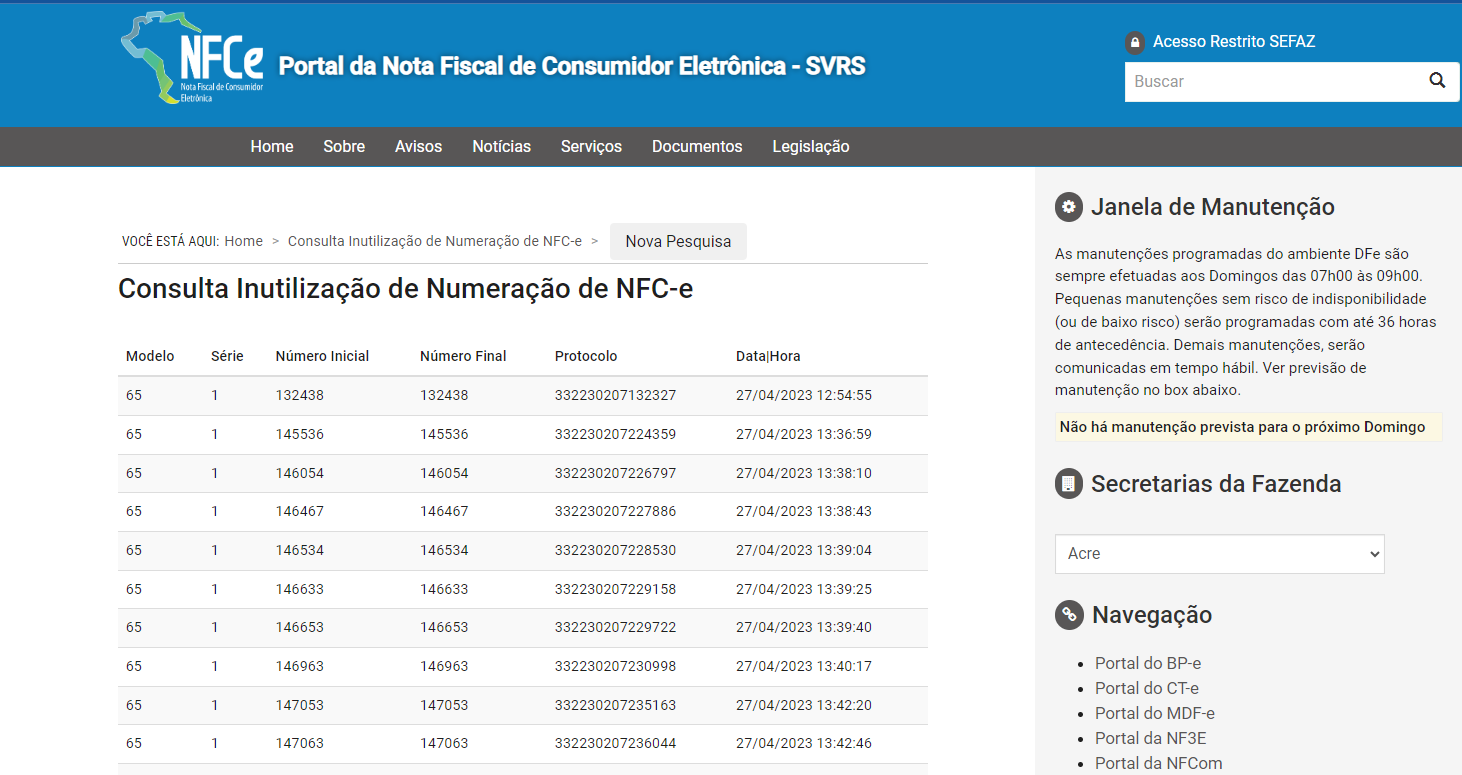1462x775 pixels.
Task: Click the Acesso Restrito SEFAZ link
Action: pyautogui.click(x=1233, y=42)
